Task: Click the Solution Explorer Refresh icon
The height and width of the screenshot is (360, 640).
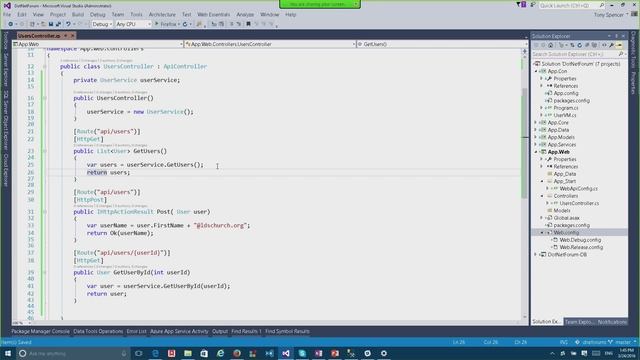Action: pyautogui.click(x=579, y=45)
